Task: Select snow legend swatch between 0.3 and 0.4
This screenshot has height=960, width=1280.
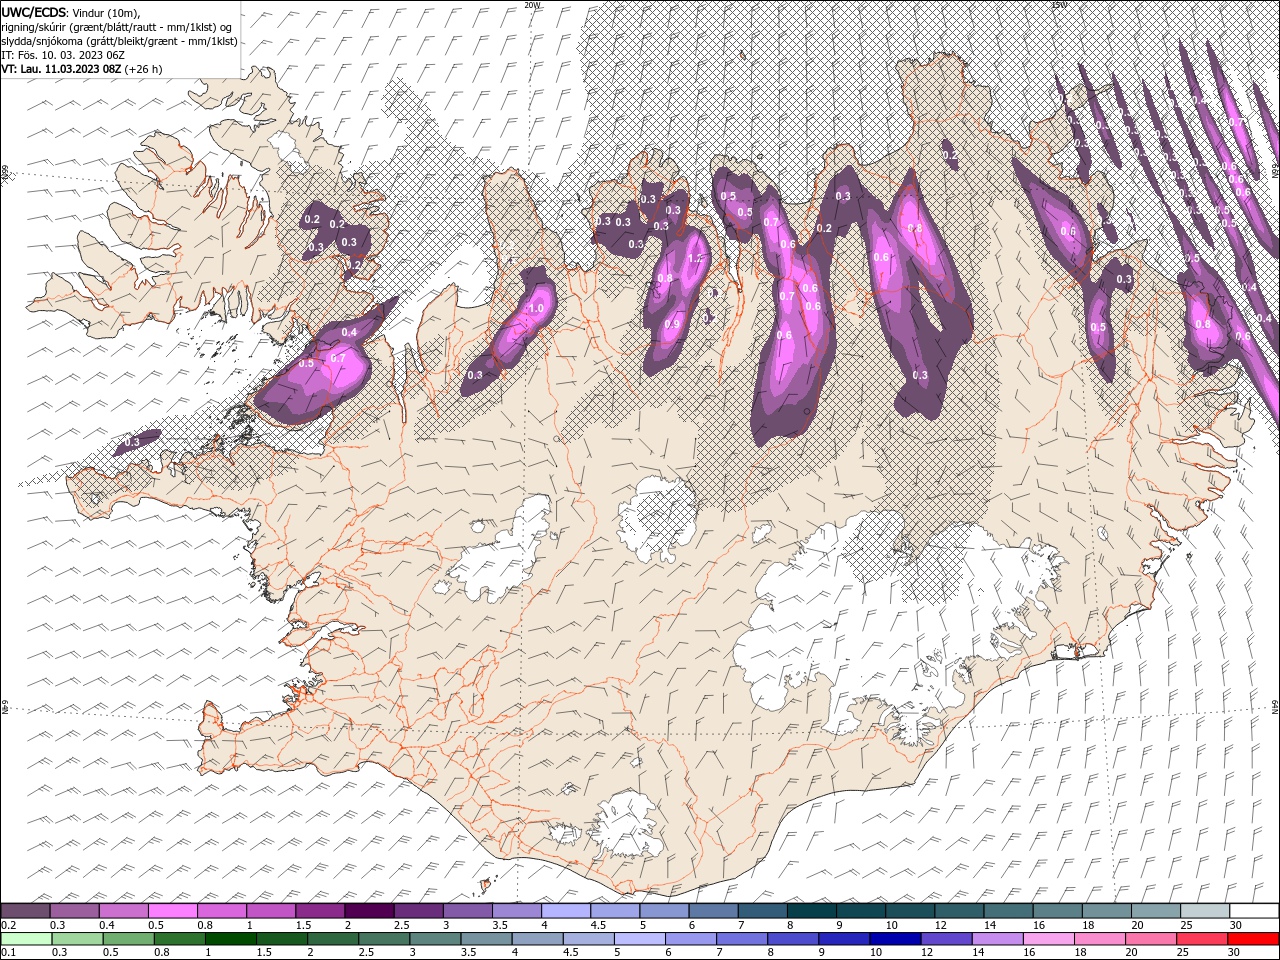Action: (x=74, y=911)
